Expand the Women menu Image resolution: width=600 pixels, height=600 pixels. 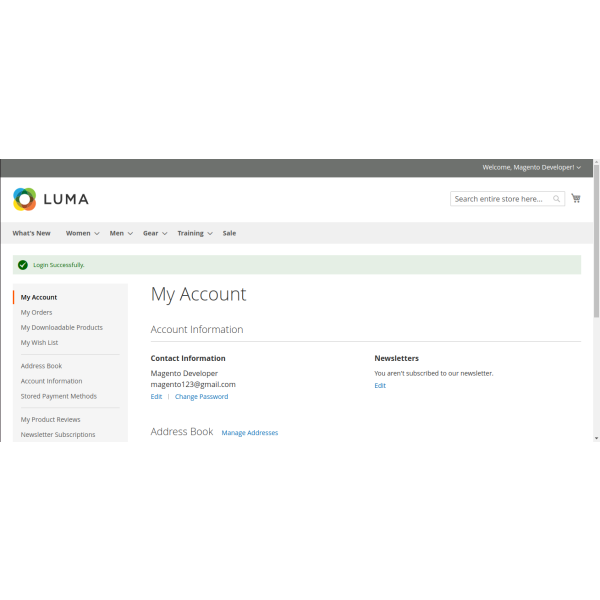click(x=82, y=233)
